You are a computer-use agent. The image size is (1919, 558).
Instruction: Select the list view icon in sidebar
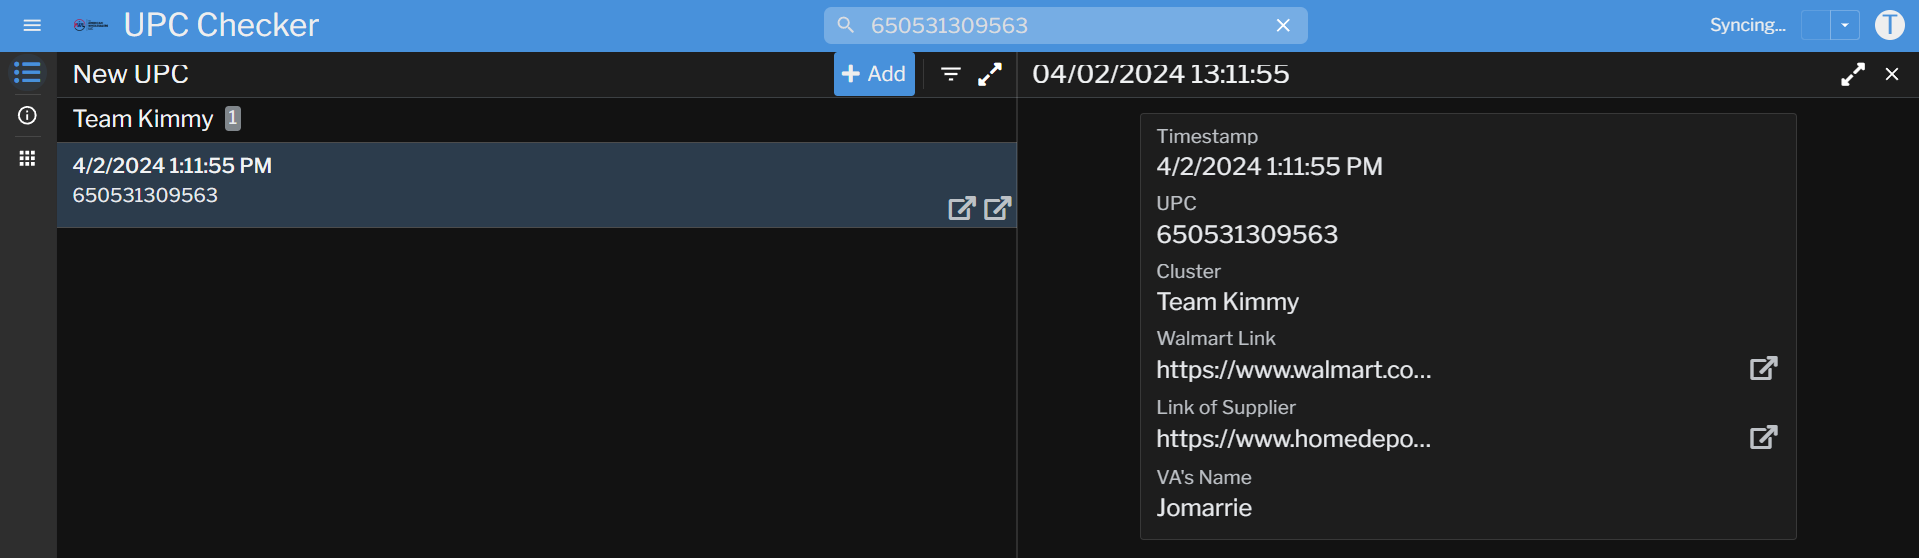27,73
